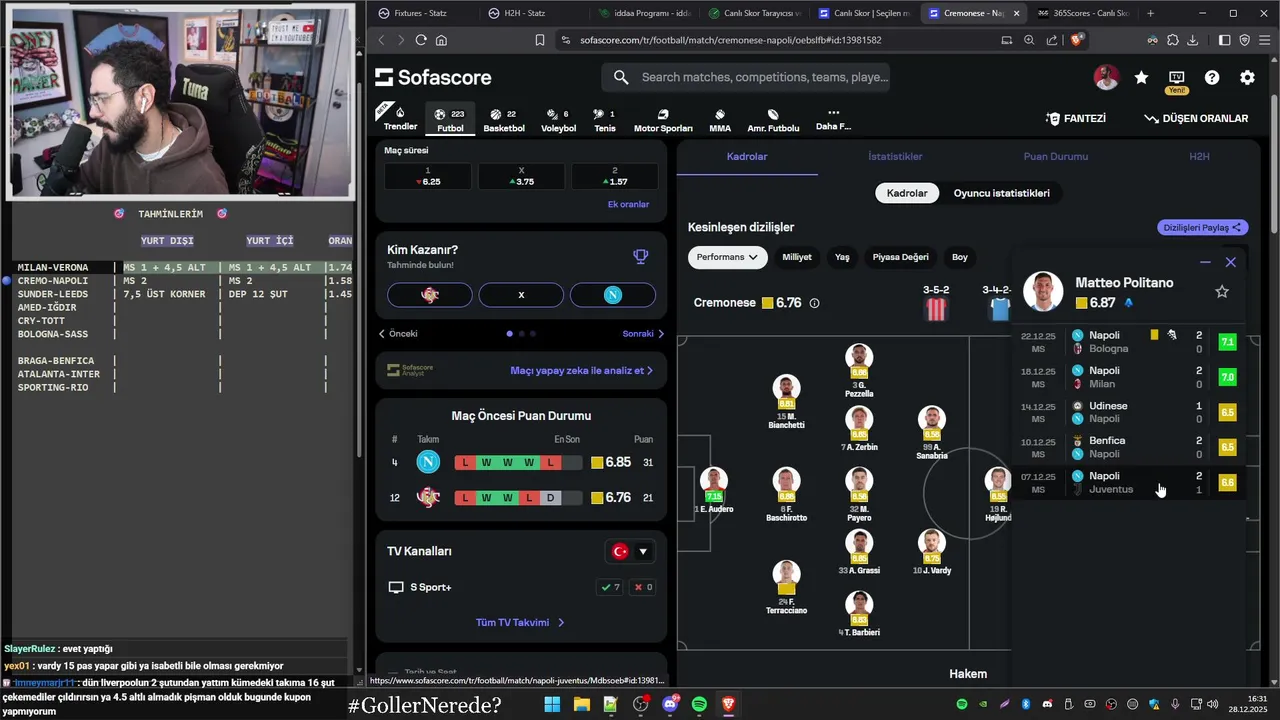Image resolution: width=1280 pixels, height=720 pixels.
Task: Open the DÜŞEN ORANLAR page
Action: coord(1196,118)
